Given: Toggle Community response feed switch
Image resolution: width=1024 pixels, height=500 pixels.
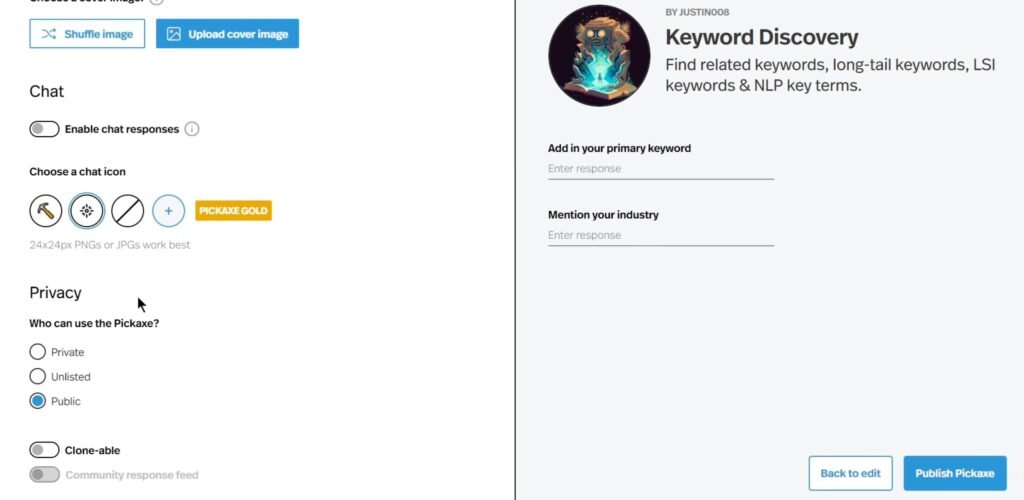Looking at the screenshot, I should point(44,475).
